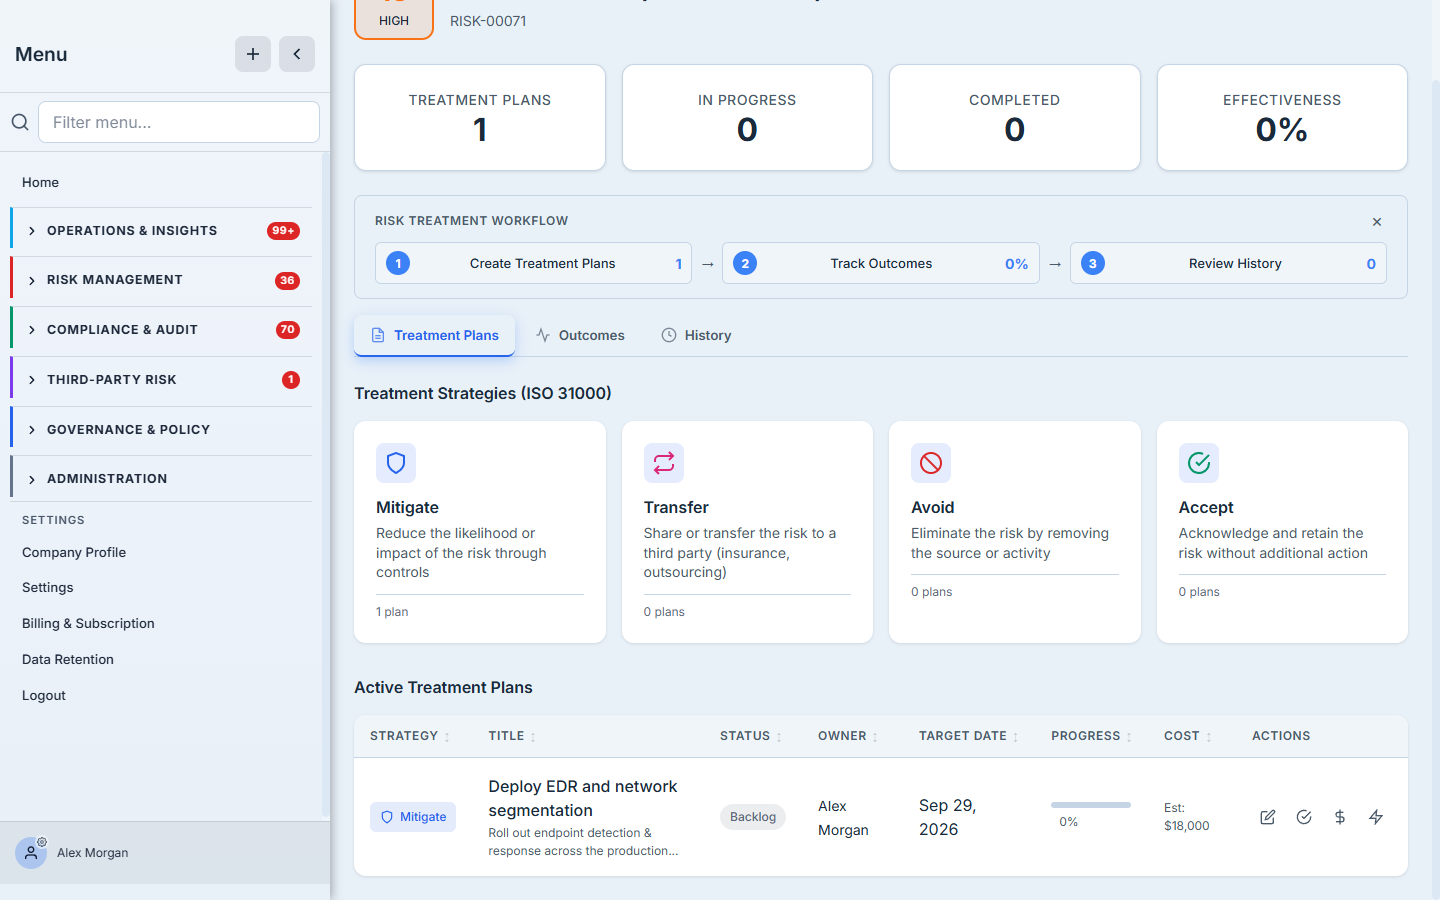Screen dimensions: 1440x900
Task: Click the Treatment Plans stat card
Action: [480, 118]
